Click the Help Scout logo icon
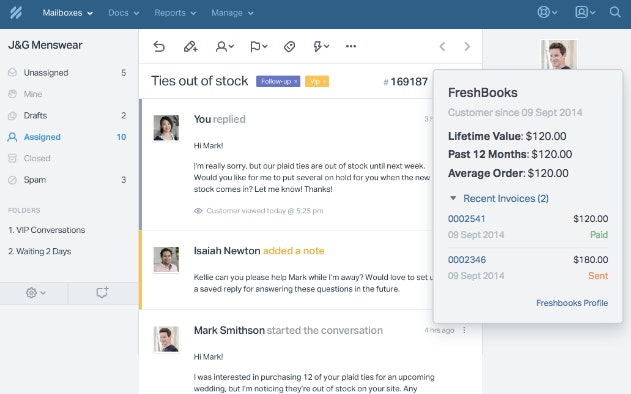Image resolution: width=631 pixels, height=394 pixels. click(16, 12)
